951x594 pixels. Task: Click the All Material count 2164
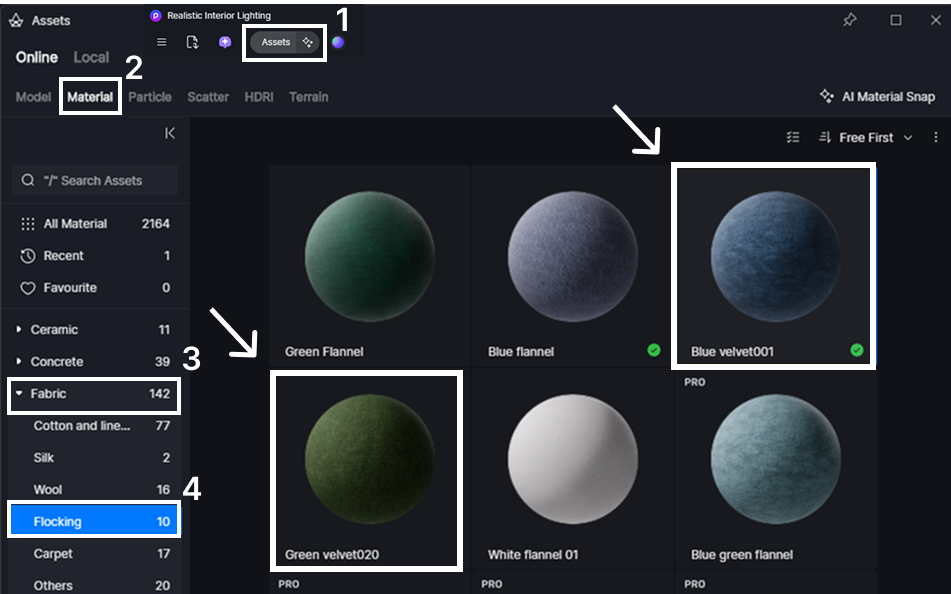pos(156,224)
